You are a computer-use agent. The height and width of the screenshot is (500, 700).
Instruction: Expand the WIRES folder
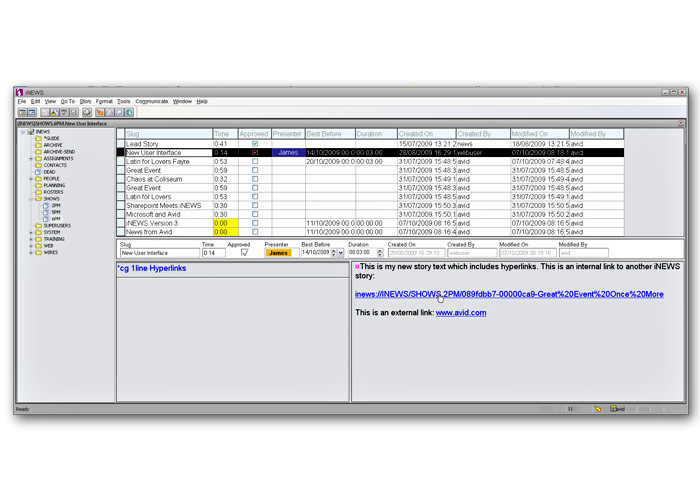click(x=31, y=252)
